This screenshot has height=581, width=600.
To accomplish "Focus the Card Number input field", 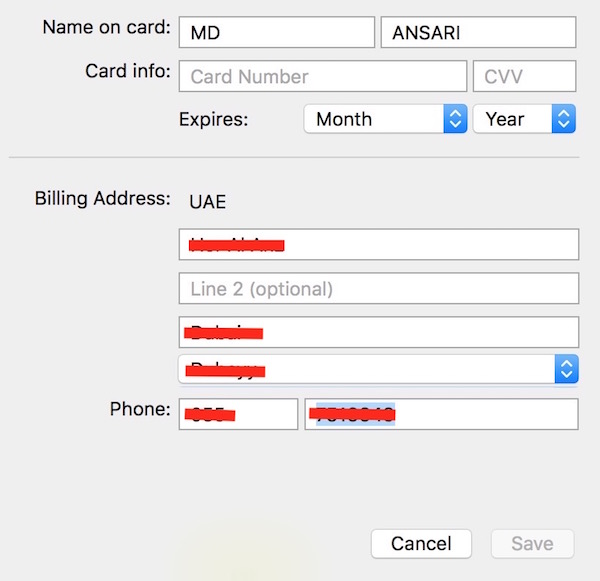I will [322, 76].
